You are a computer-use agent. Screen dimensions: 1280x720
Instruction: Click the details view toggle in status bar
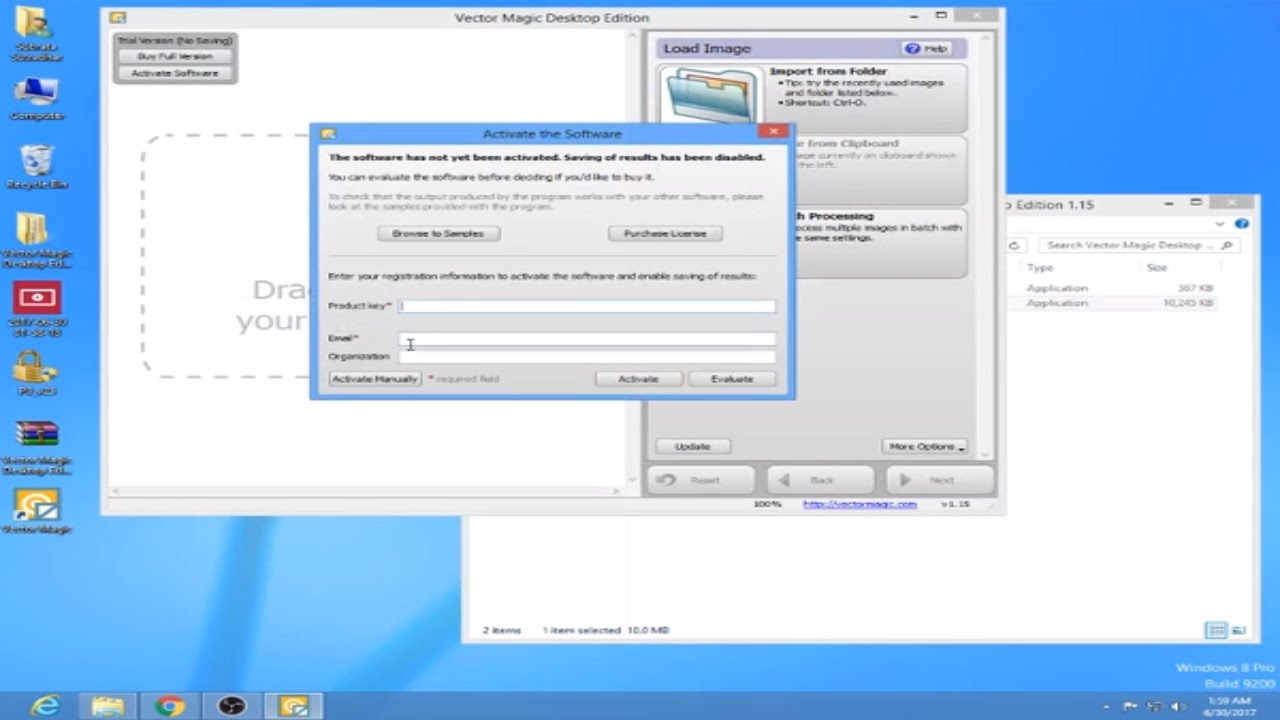1216,630
